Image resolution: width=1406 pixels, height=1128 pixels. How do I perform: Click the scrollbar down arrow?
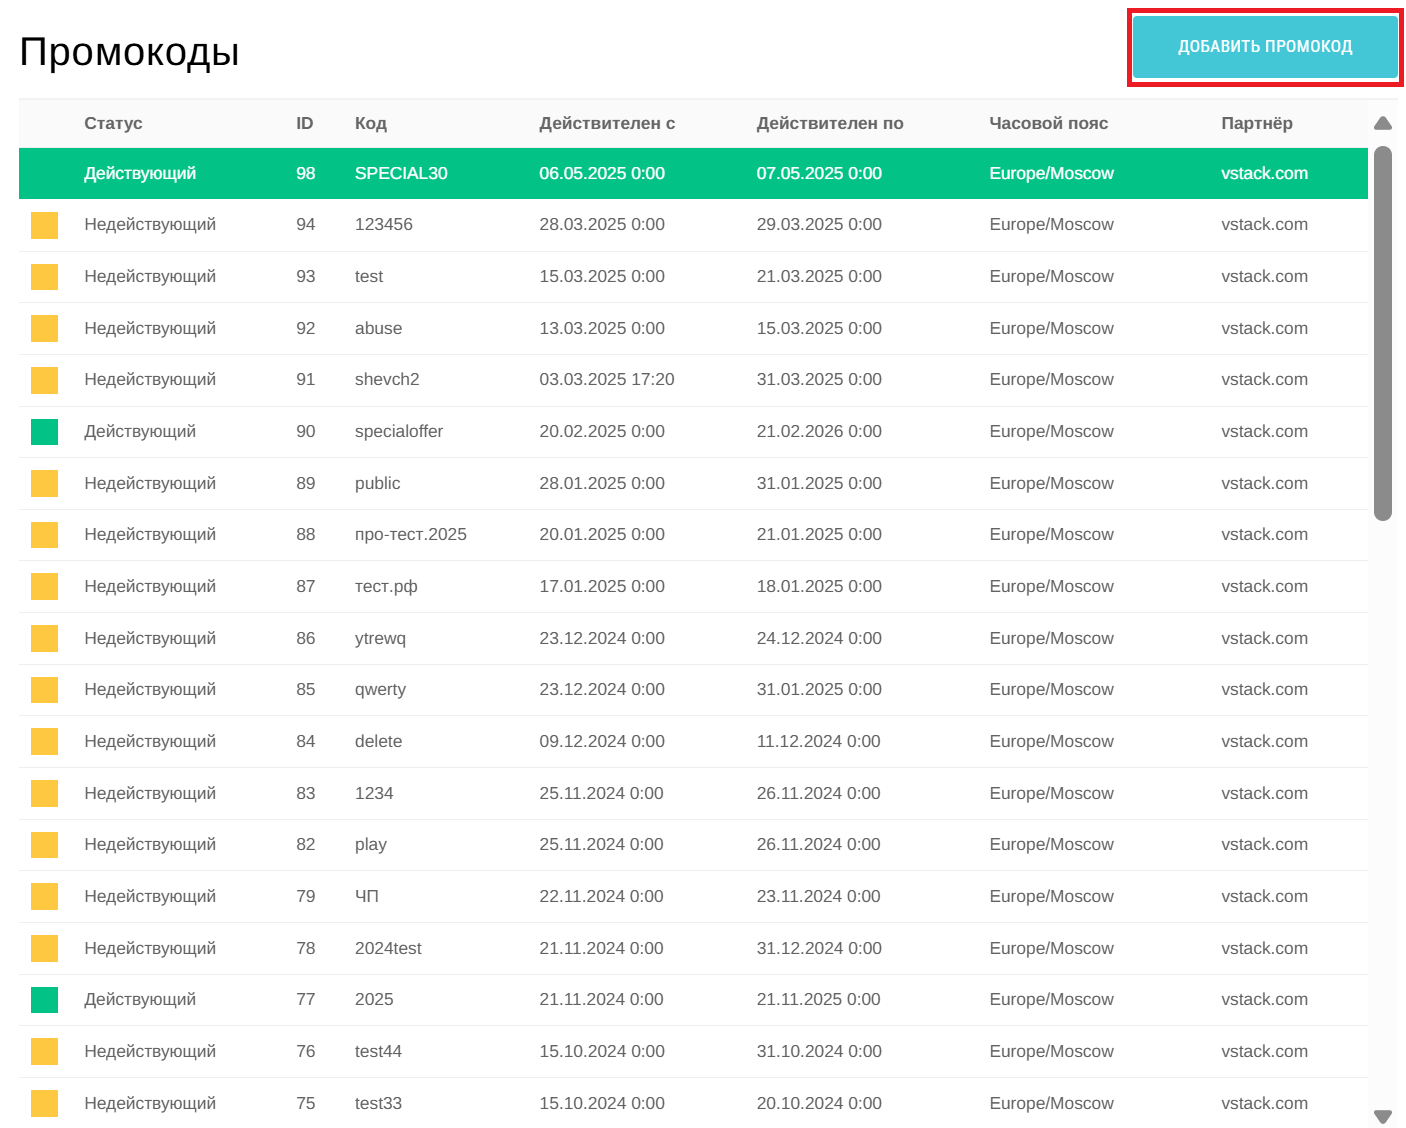coord(1383,1117)
